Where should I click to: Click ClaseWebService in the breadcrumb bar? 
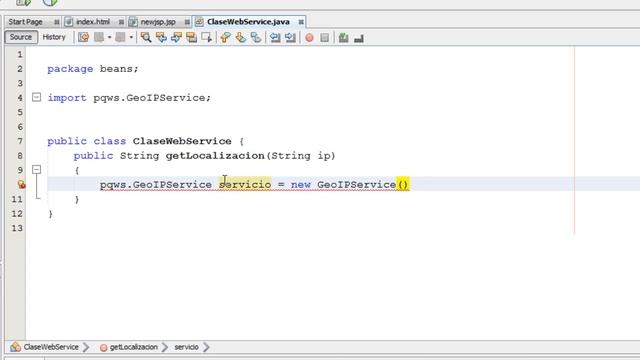[51, 347]
